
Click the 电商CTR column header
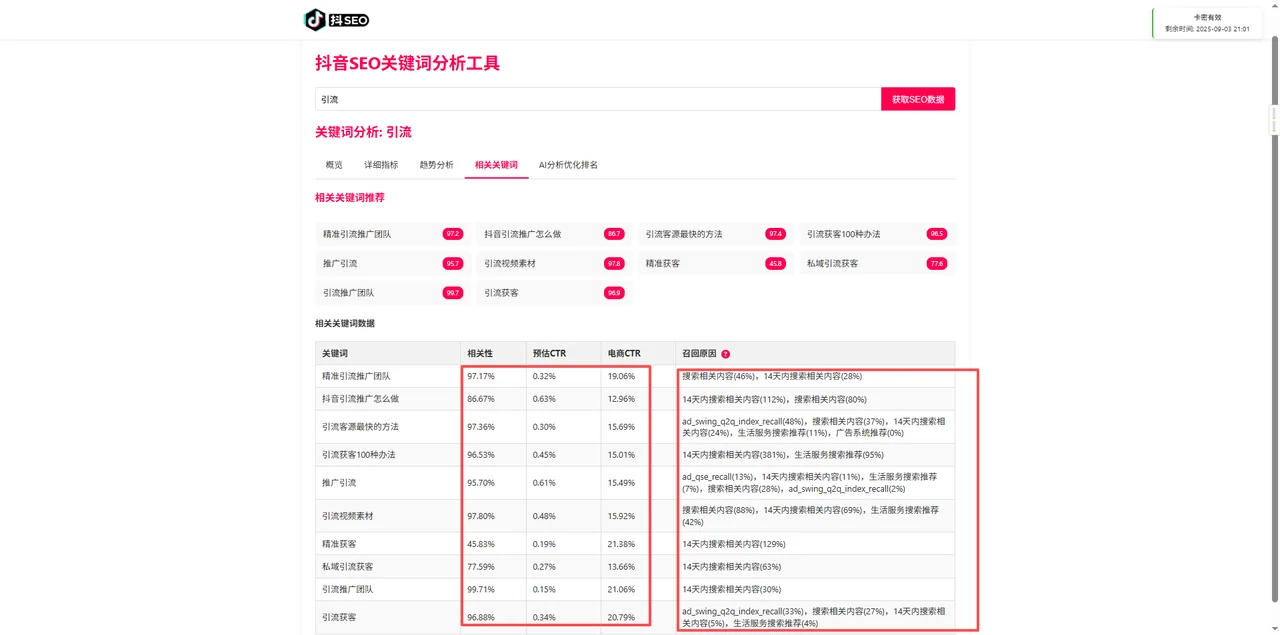638,354
